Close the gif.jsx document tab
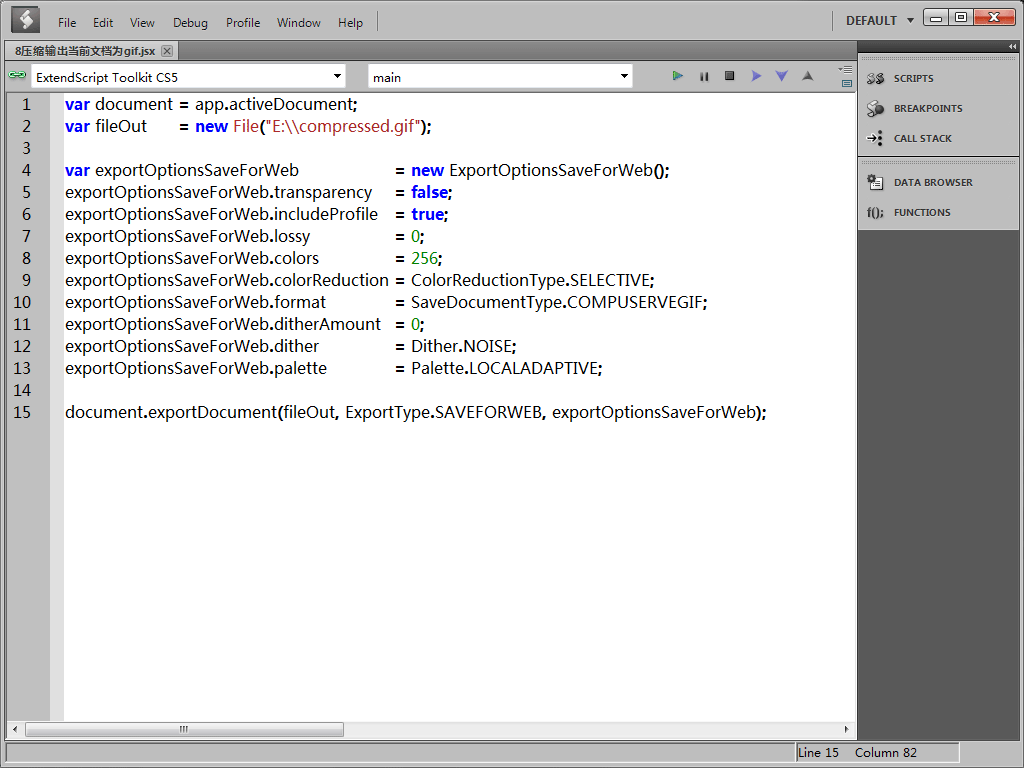Screen dimensions: 1024x768 [x=167, y=51]
